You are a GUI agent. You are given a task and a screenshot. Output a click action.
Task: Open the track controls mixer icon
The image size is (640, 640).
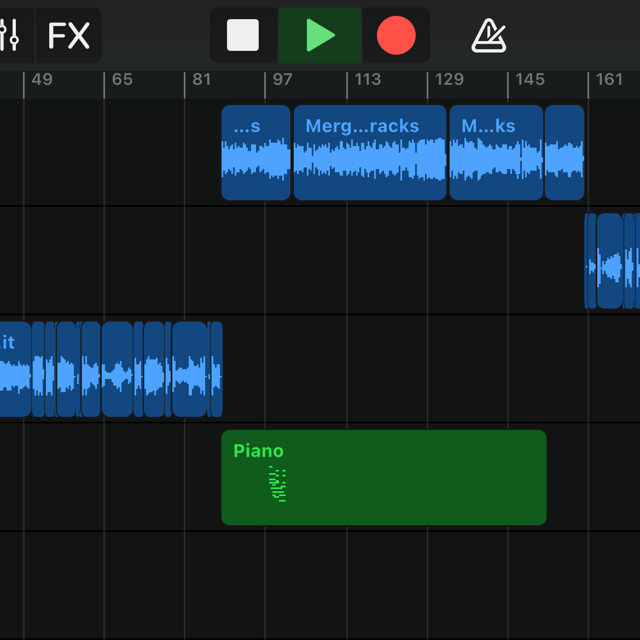(11, 35)
